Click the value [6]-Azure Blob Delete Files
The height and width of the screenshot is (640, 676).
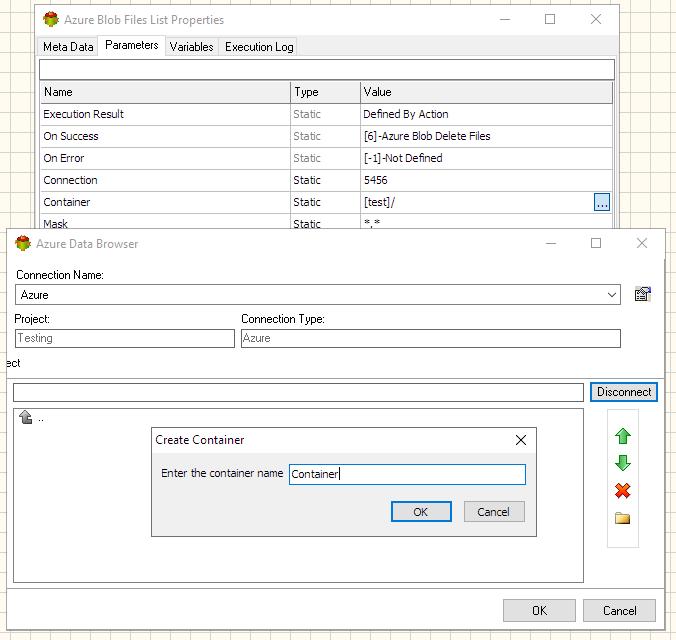(427, 136)
